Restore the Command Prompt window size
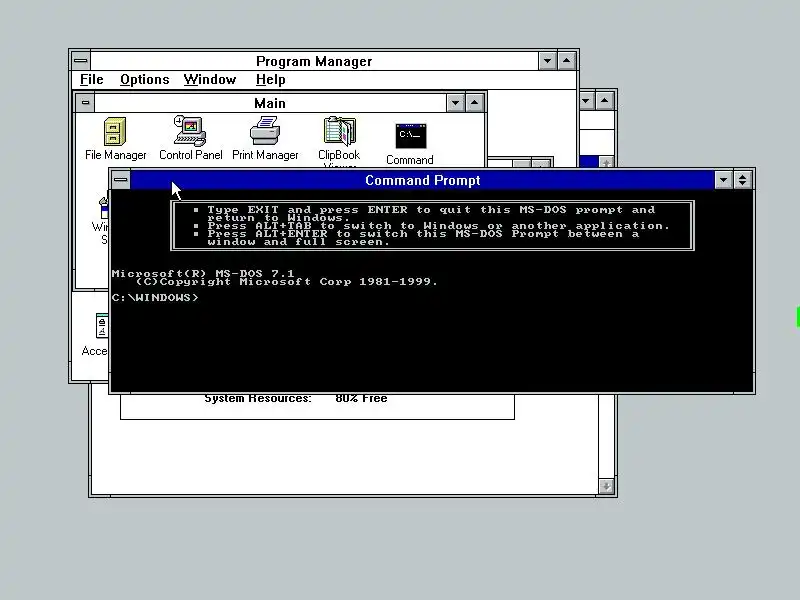The height and width of the screenshot is (600, 800). [743, 180]
